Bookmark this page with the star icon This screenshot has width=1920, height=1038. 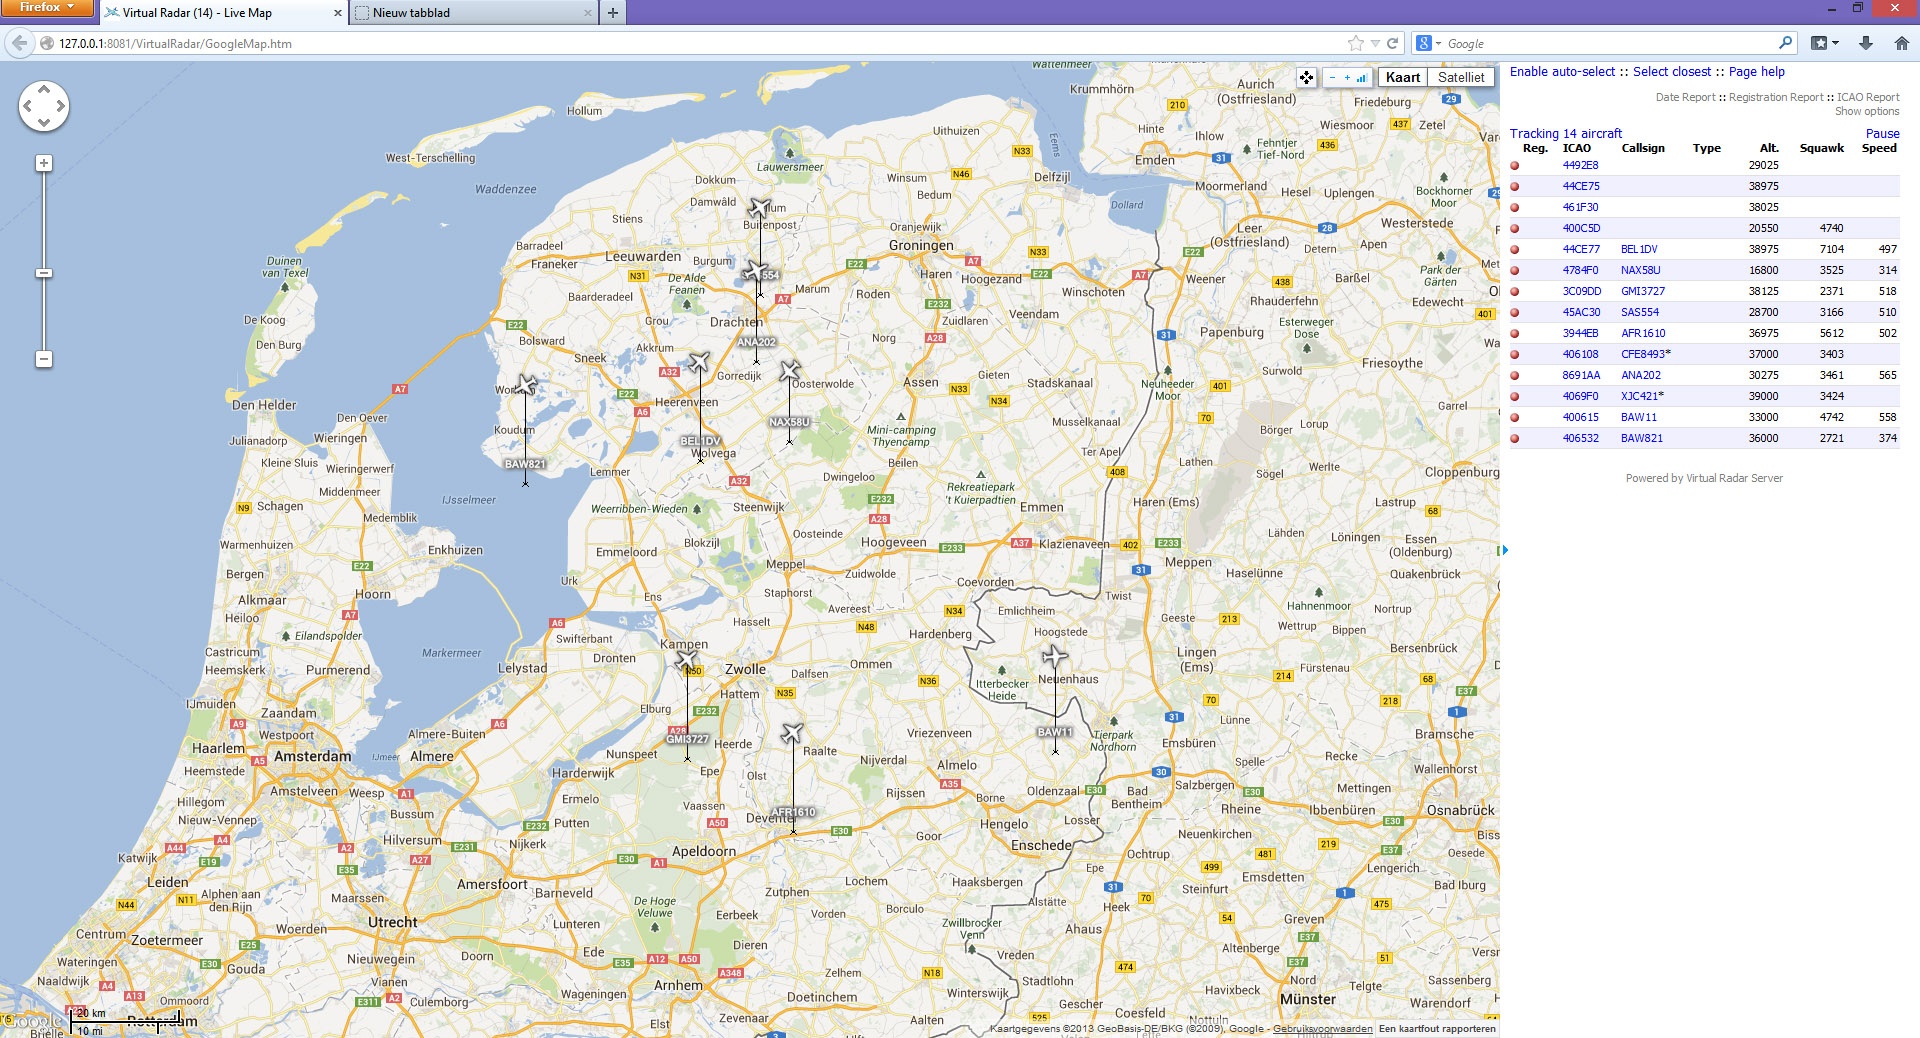point(1355,43)
